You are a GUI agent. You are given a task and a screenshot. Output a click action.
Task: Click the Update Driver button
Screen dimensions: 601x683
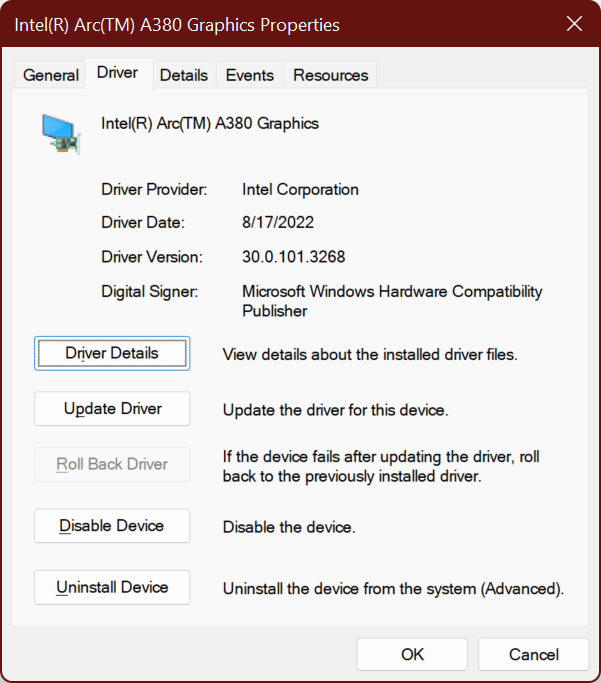pyautogui.click(x=112, y=409)
